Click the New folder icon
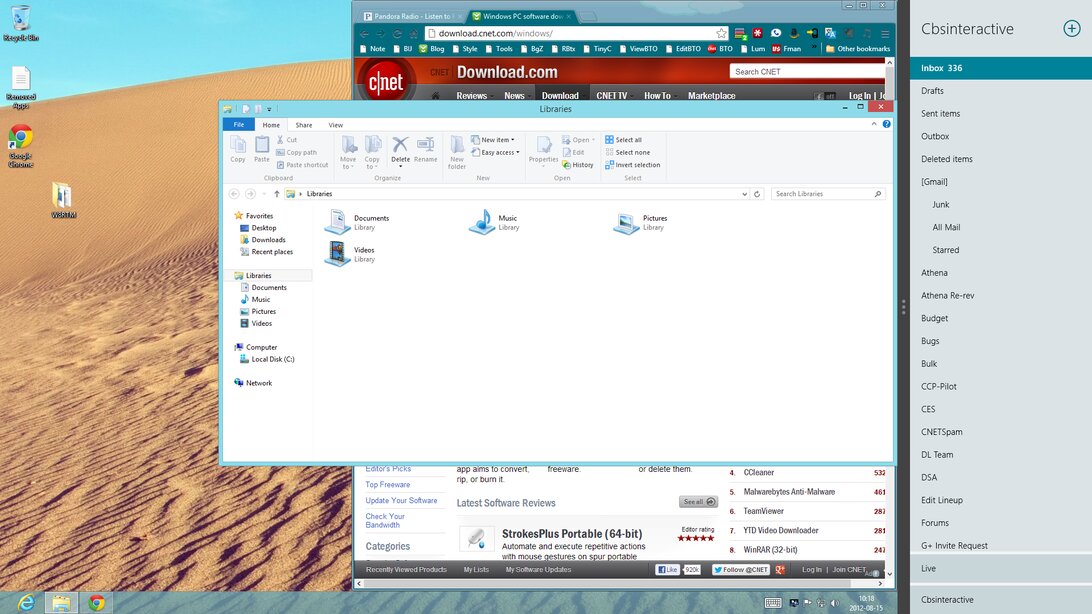This screenshot has height=614, width=1092. pyautogui.click(x=457, y=146)
